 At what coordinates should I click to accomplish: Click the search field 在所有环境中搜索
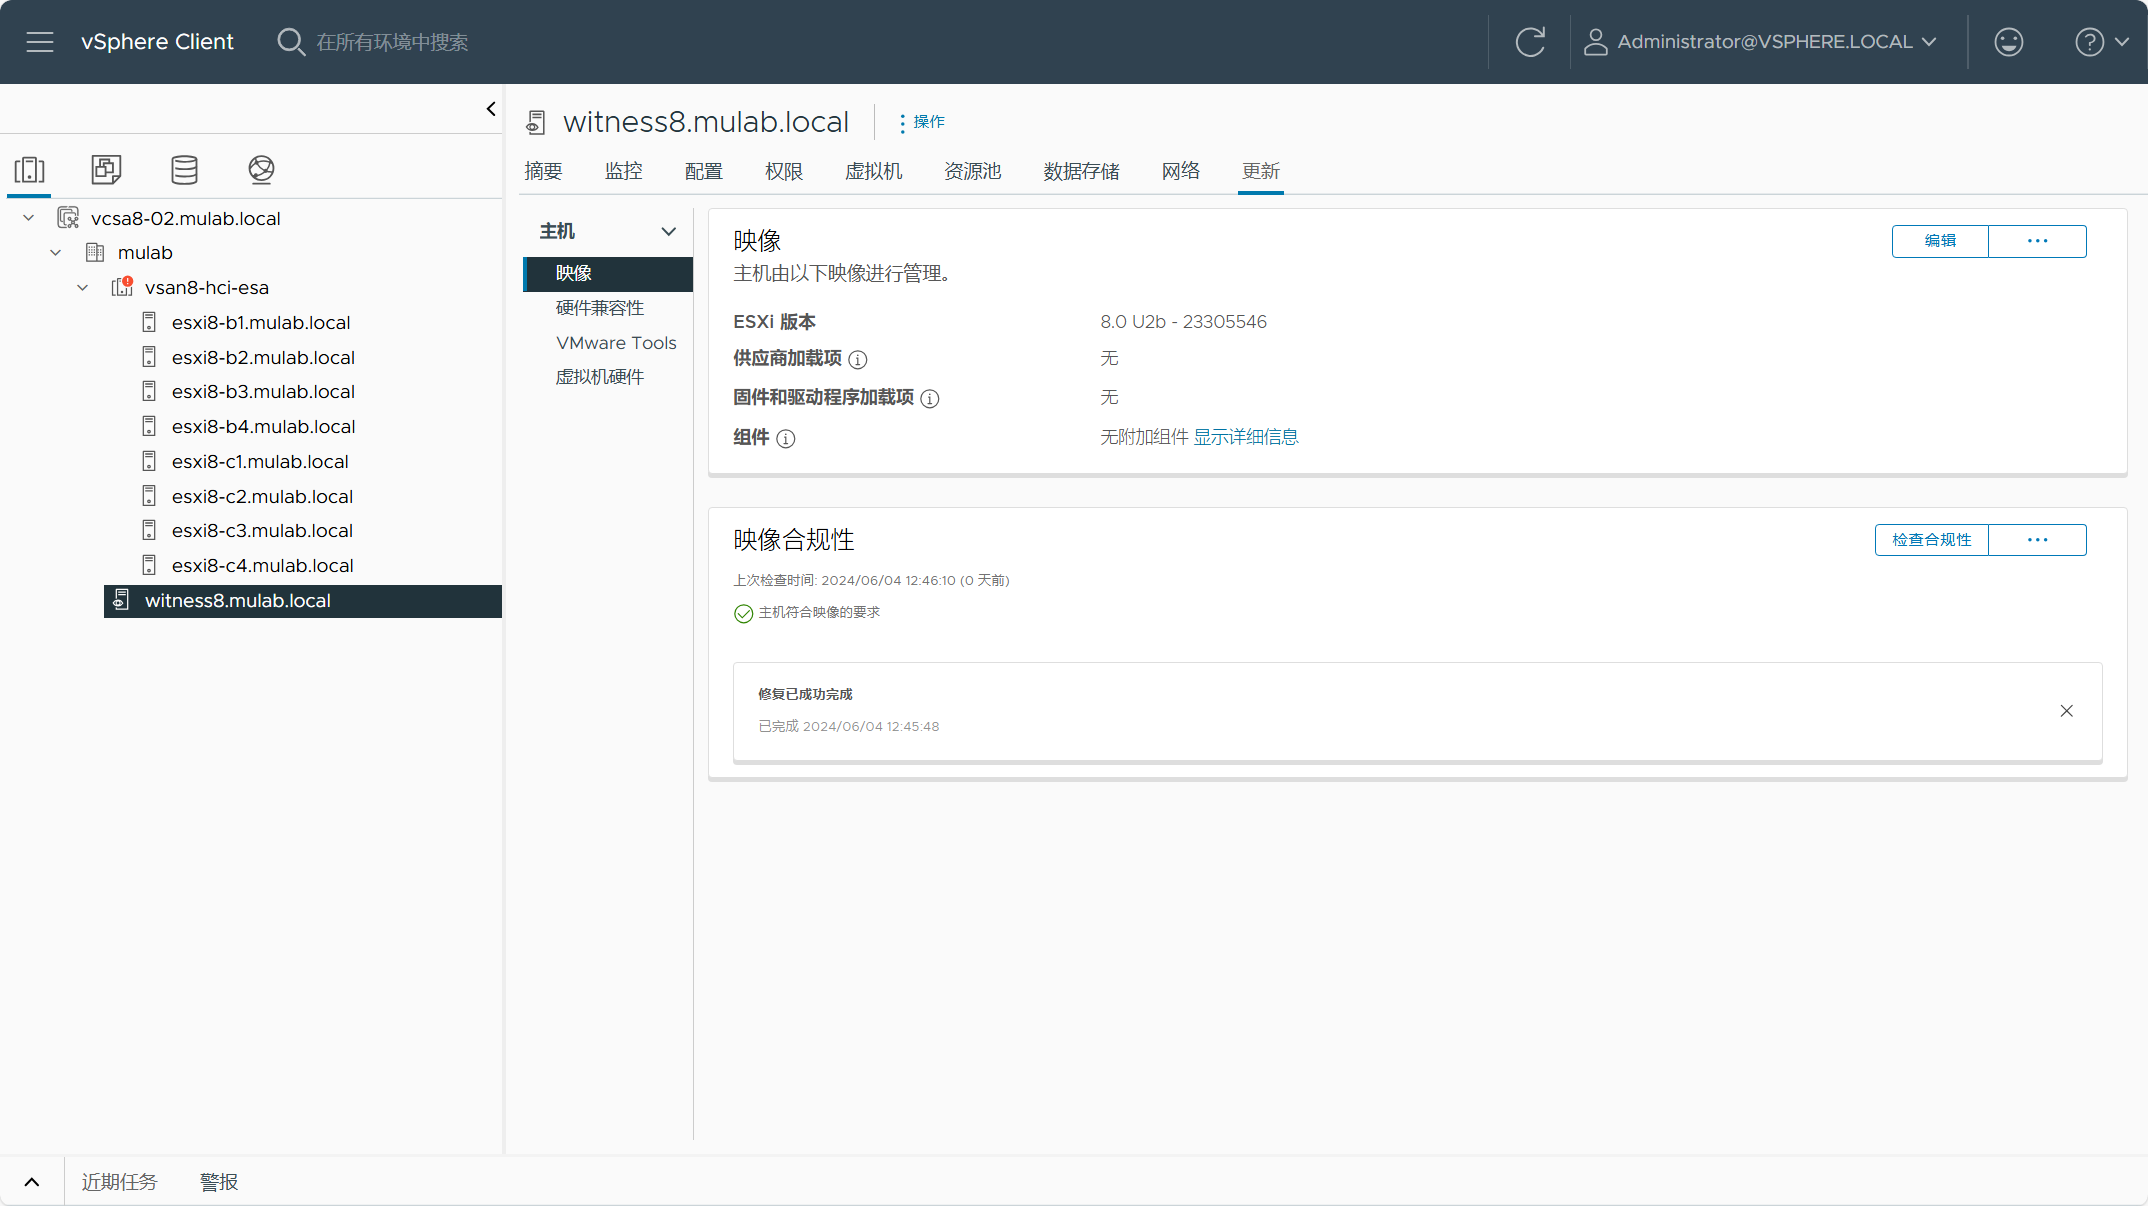(392, 42)
